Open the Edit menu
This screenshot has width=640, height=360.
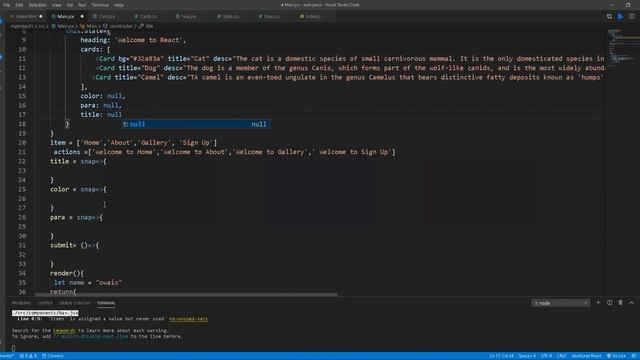click(x=19, y=5)
